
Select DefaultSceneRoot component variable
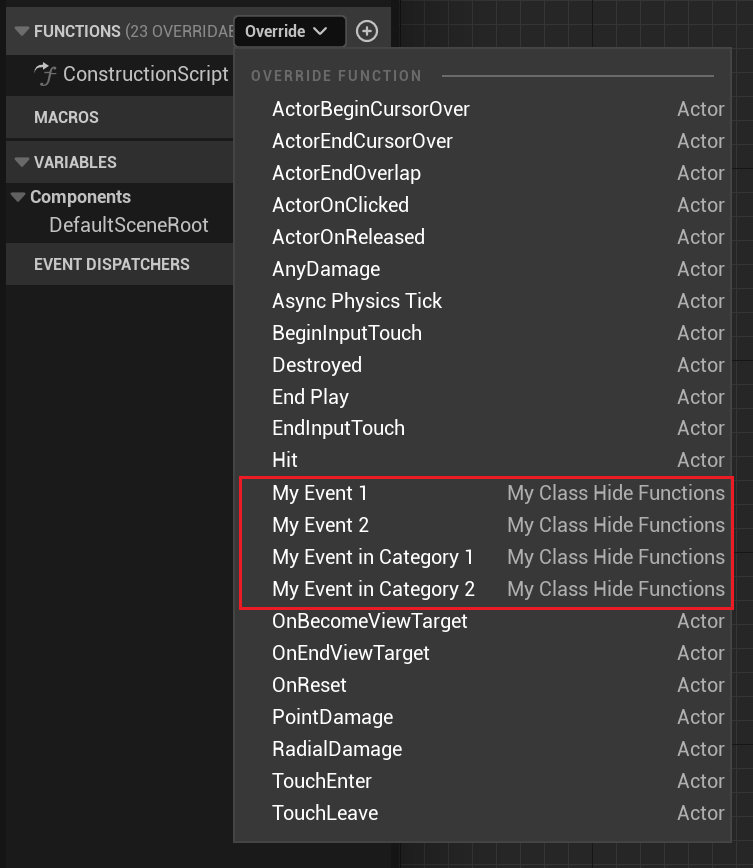(129, 225)
